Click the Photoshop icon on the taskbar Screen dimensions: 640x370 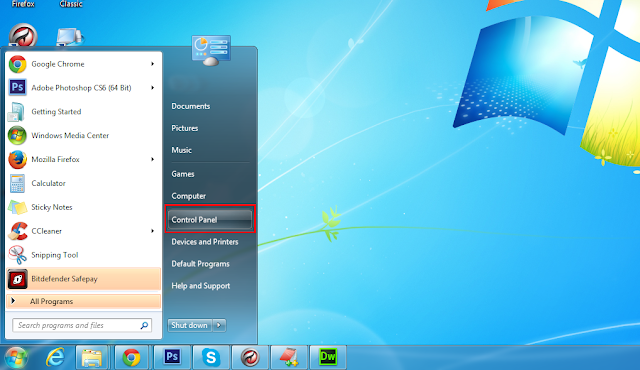172,357
